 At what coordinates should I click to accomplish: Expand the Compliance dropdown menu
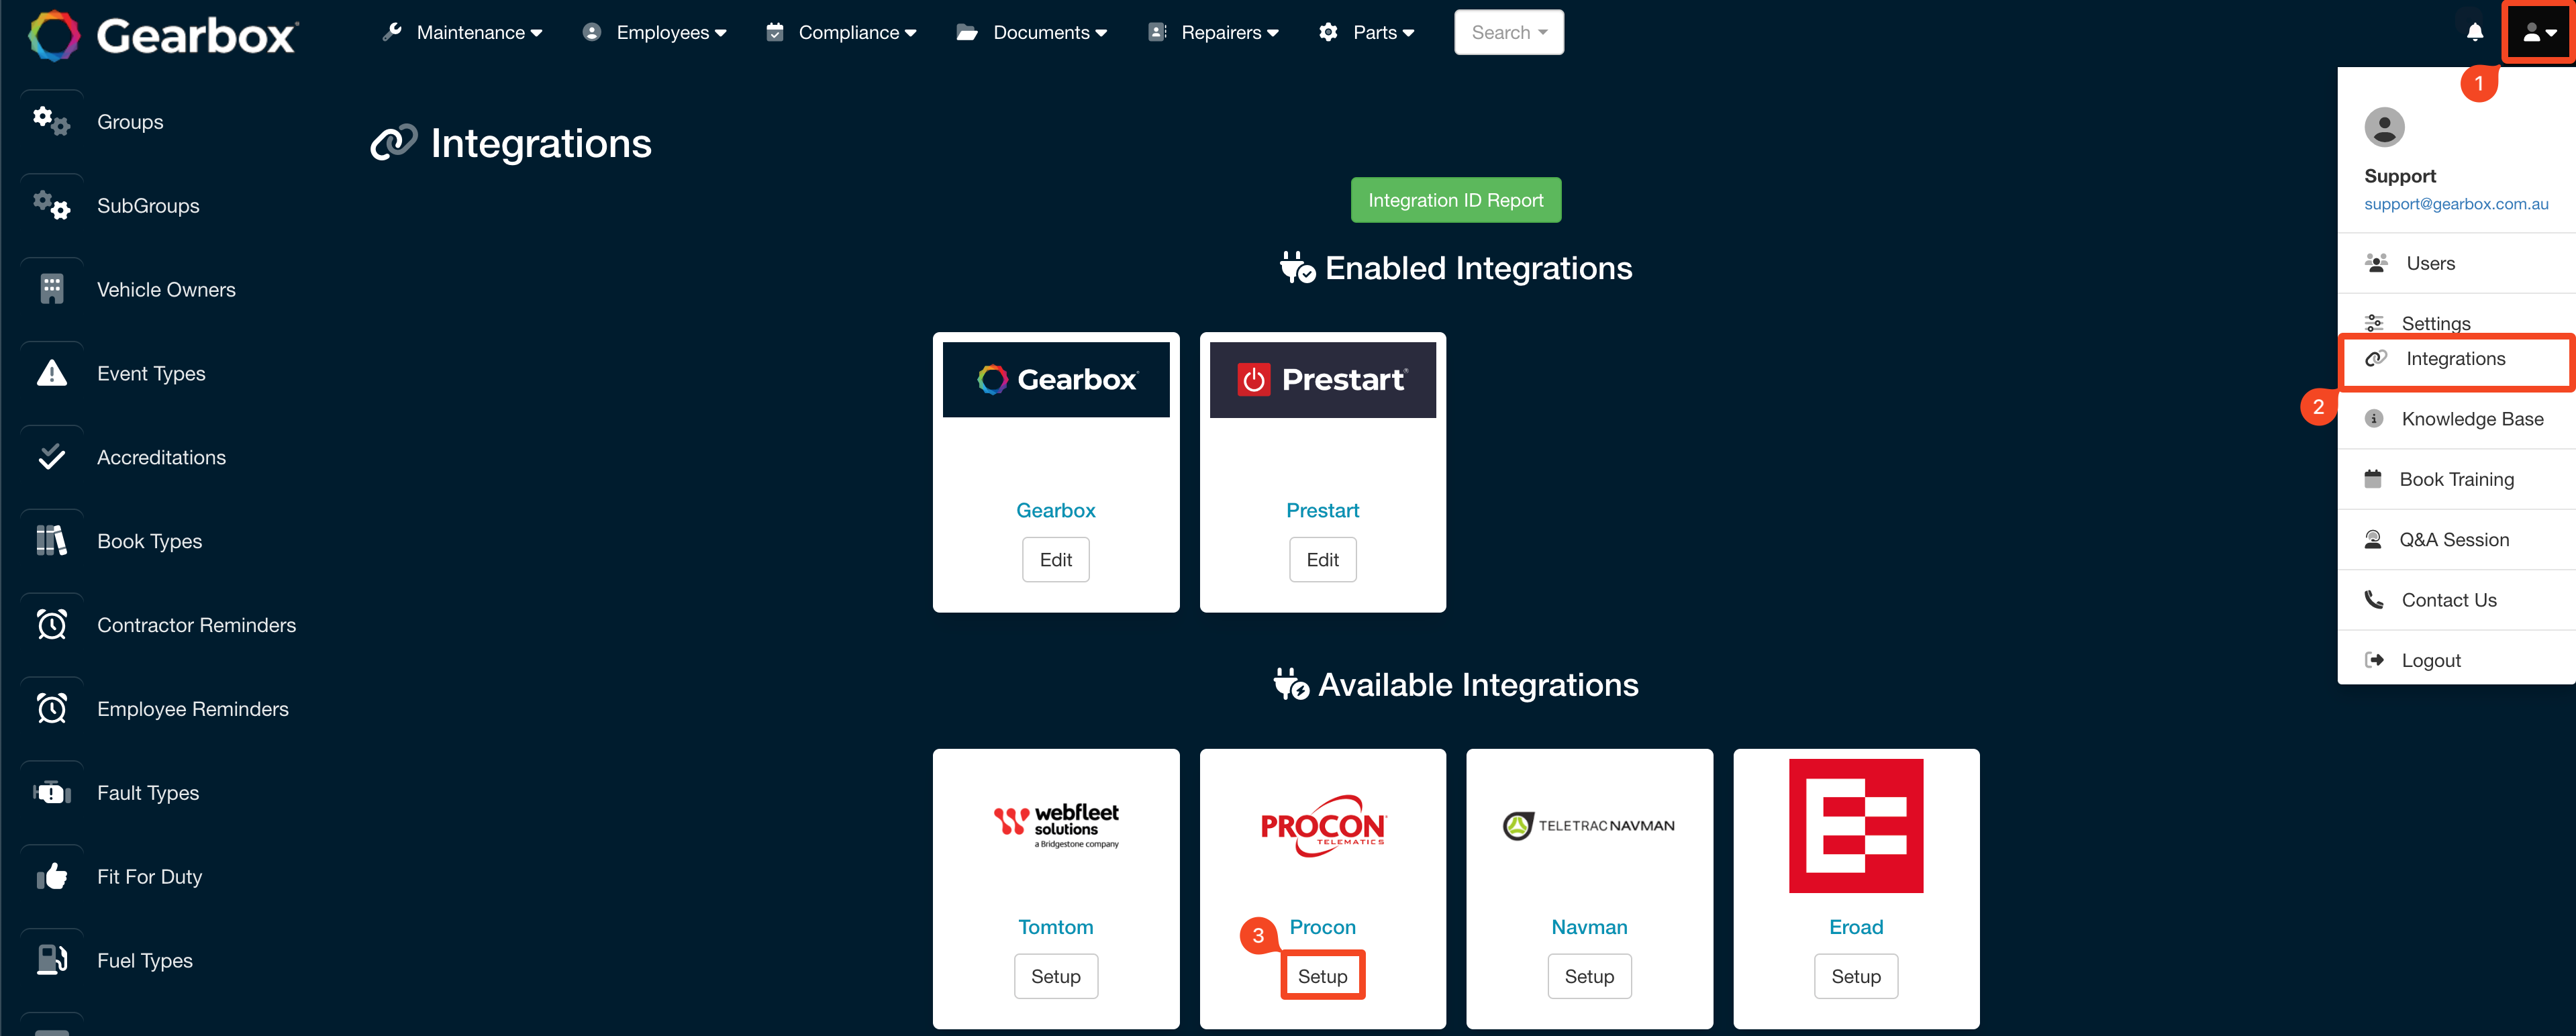(x=842, y=33)
